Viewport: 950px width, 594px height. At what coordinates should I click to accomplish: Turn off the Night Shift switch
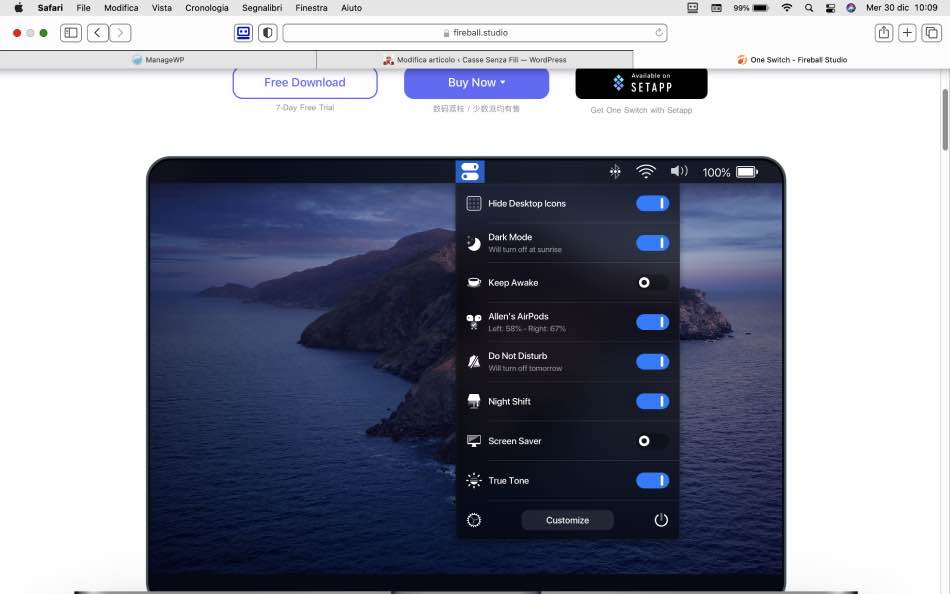click(653, 401)
